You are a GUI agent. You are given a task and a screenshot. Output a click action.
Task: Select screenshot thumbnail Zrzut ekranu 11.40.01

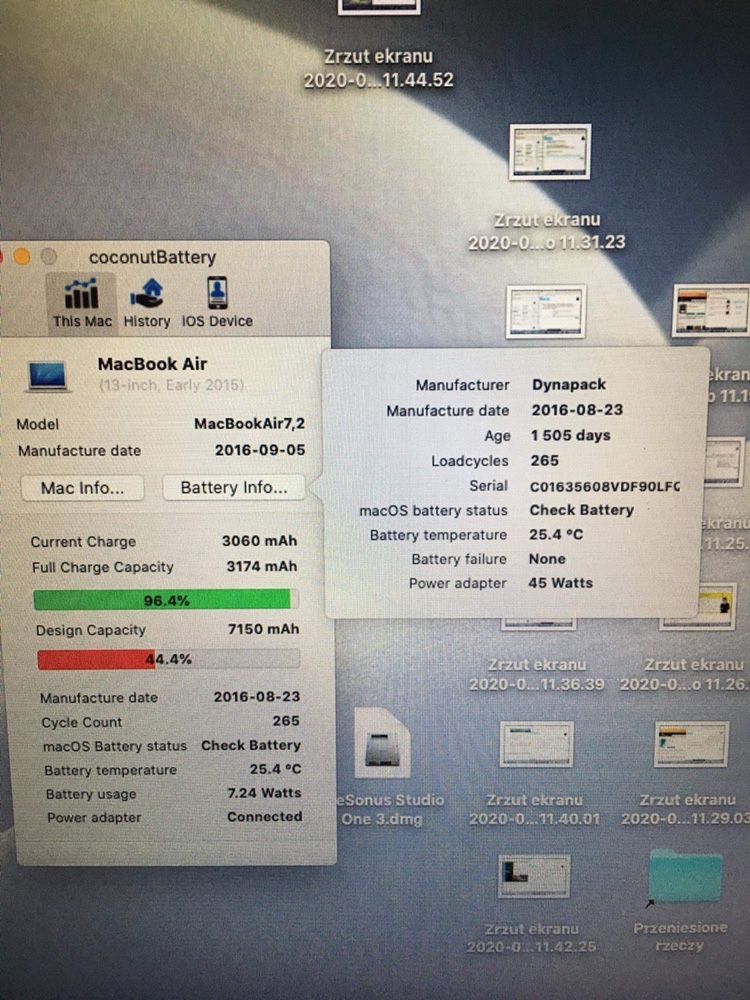coord(536,744)
